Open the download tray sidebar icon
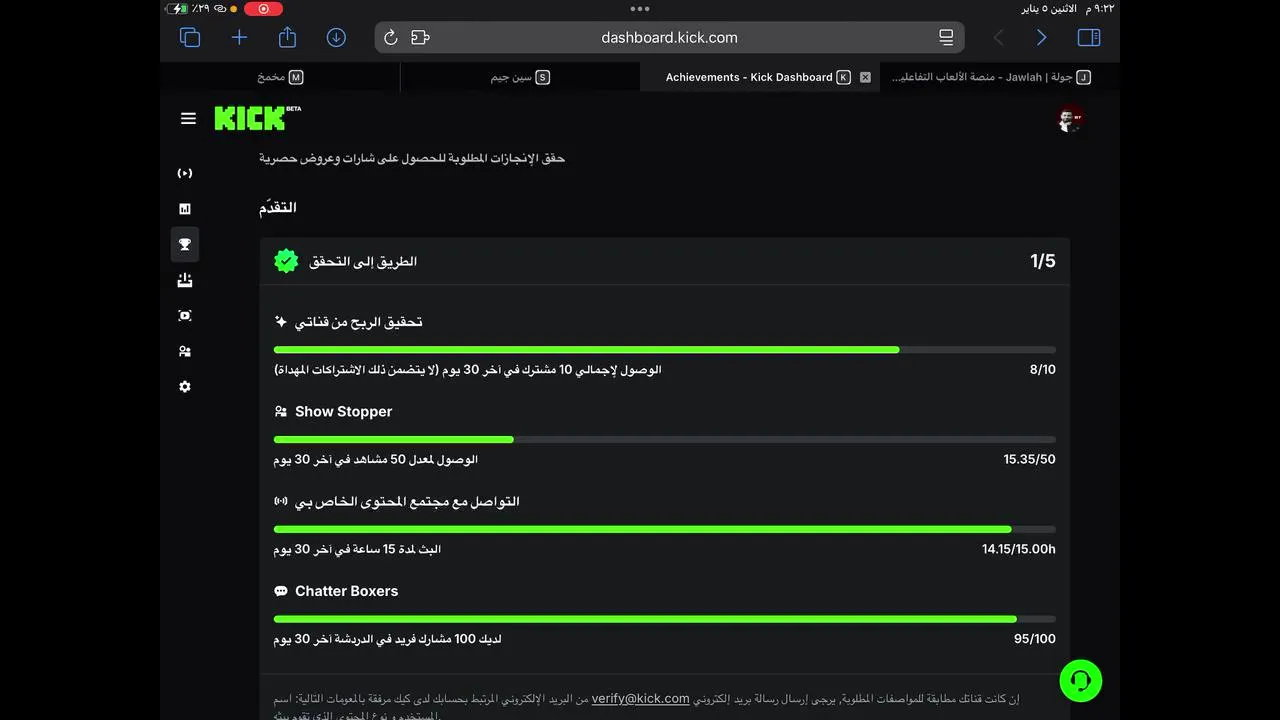This screenshot has height=720, width=1280. (x=185, y=281)
